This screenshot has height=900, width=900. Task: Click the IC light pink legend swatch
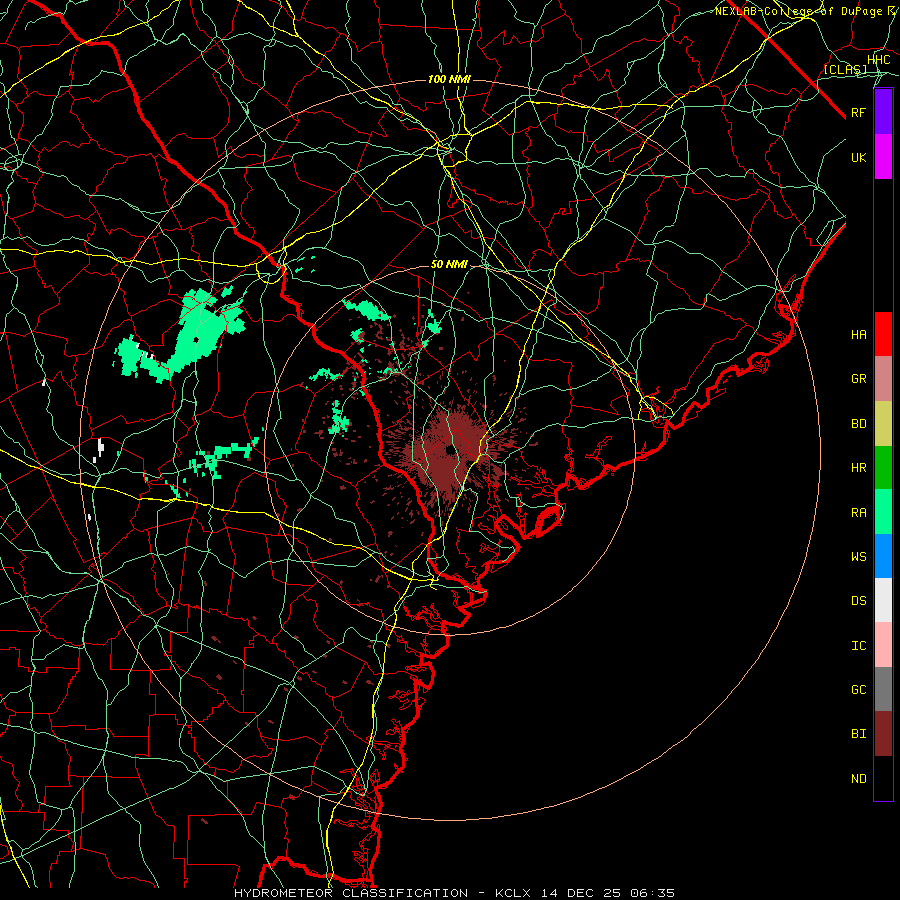883,645
